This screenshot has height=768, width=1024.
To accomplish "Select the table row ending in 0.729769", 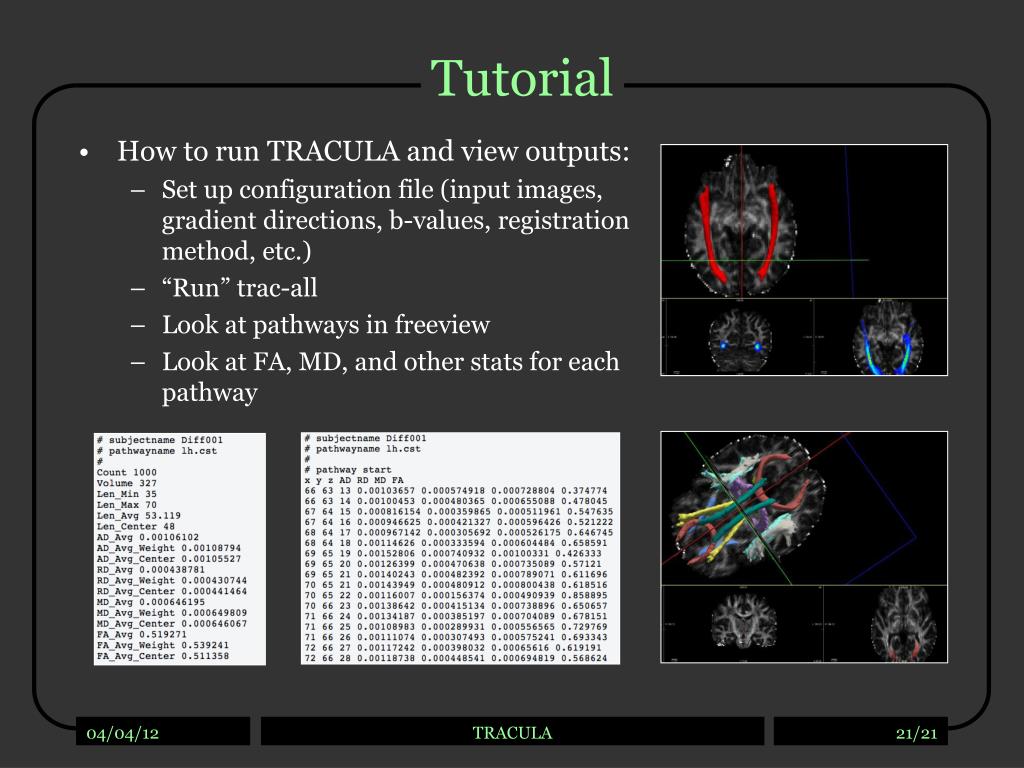I will tap(456, 626).
